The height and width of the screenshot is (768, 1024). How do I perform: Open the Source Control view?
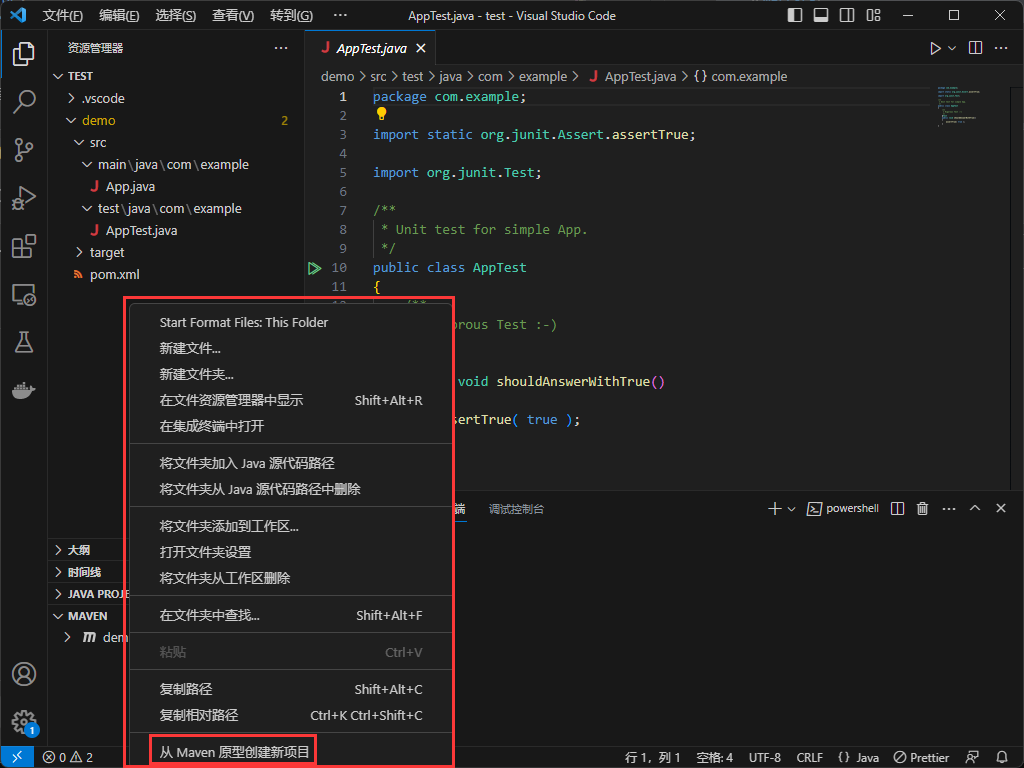24,149
